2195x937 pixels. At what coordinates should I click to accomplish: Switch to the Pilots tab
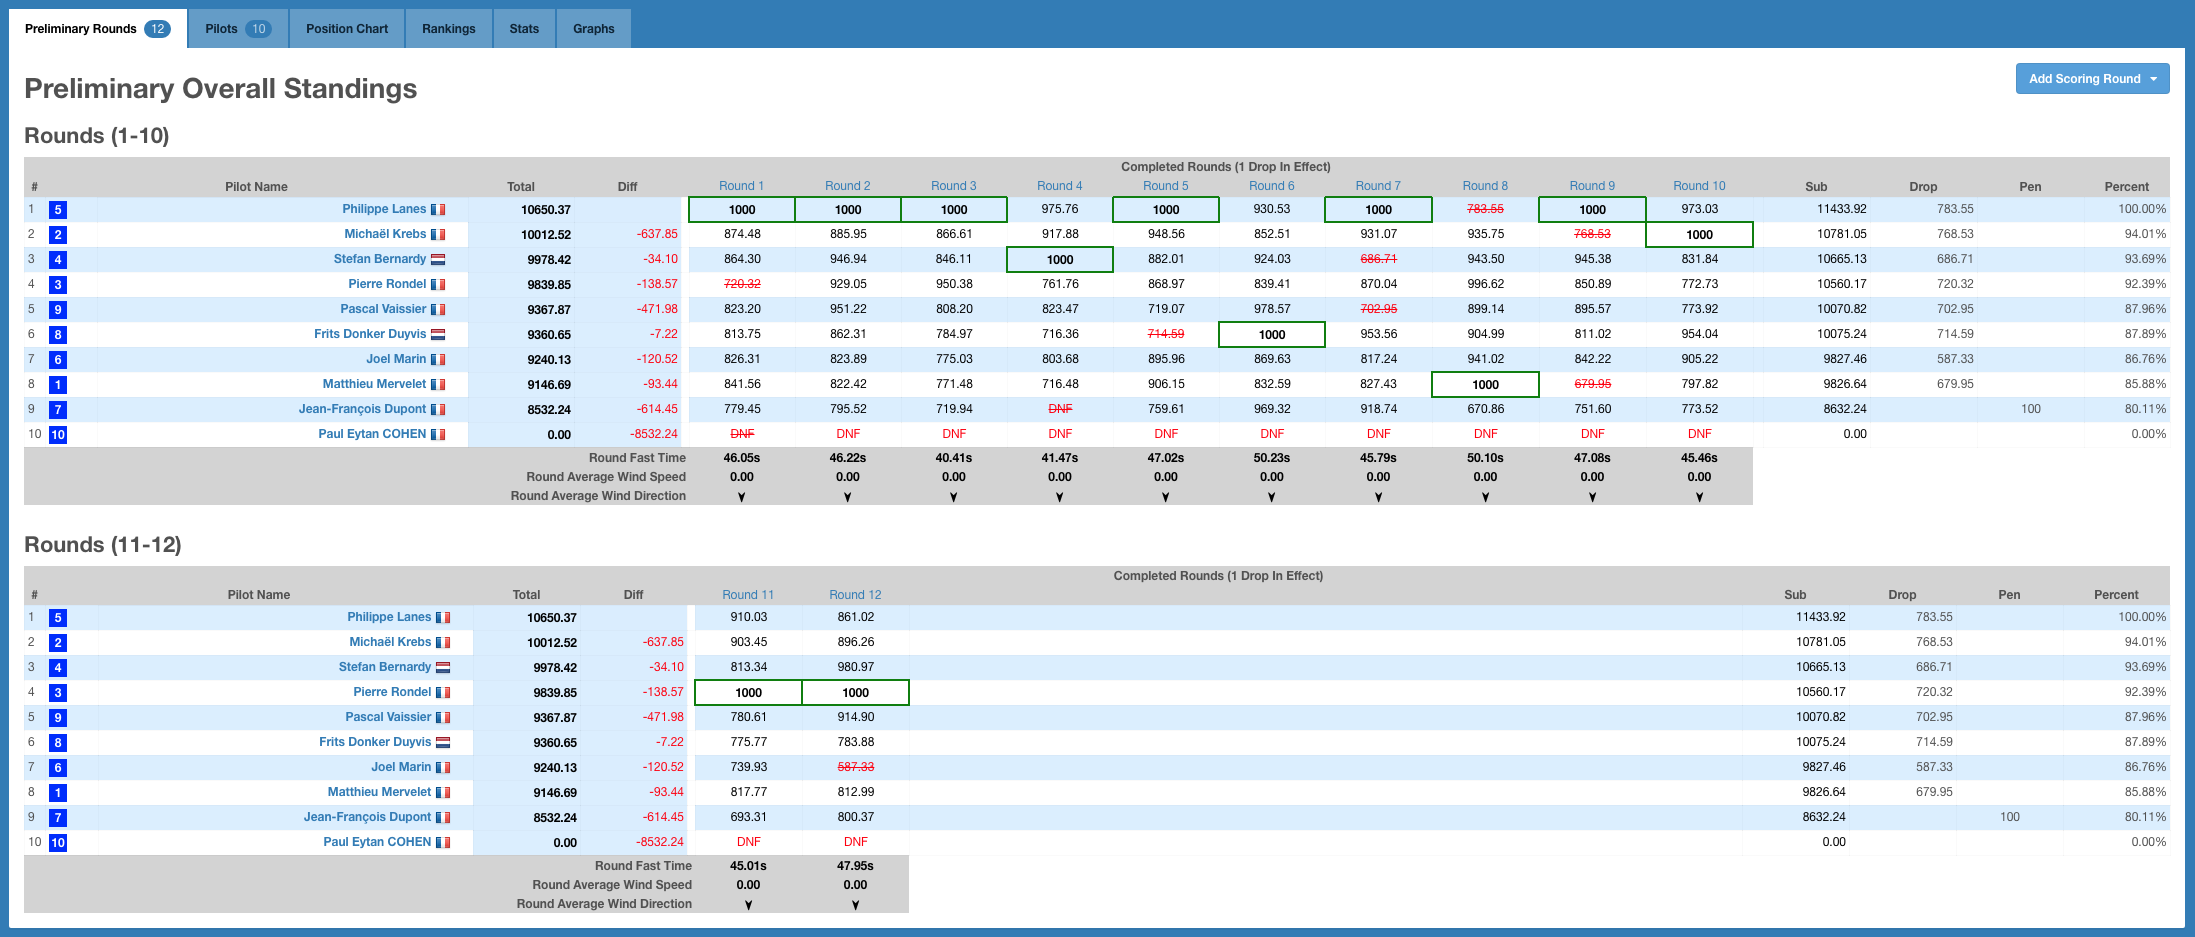[x=237, y=29]
